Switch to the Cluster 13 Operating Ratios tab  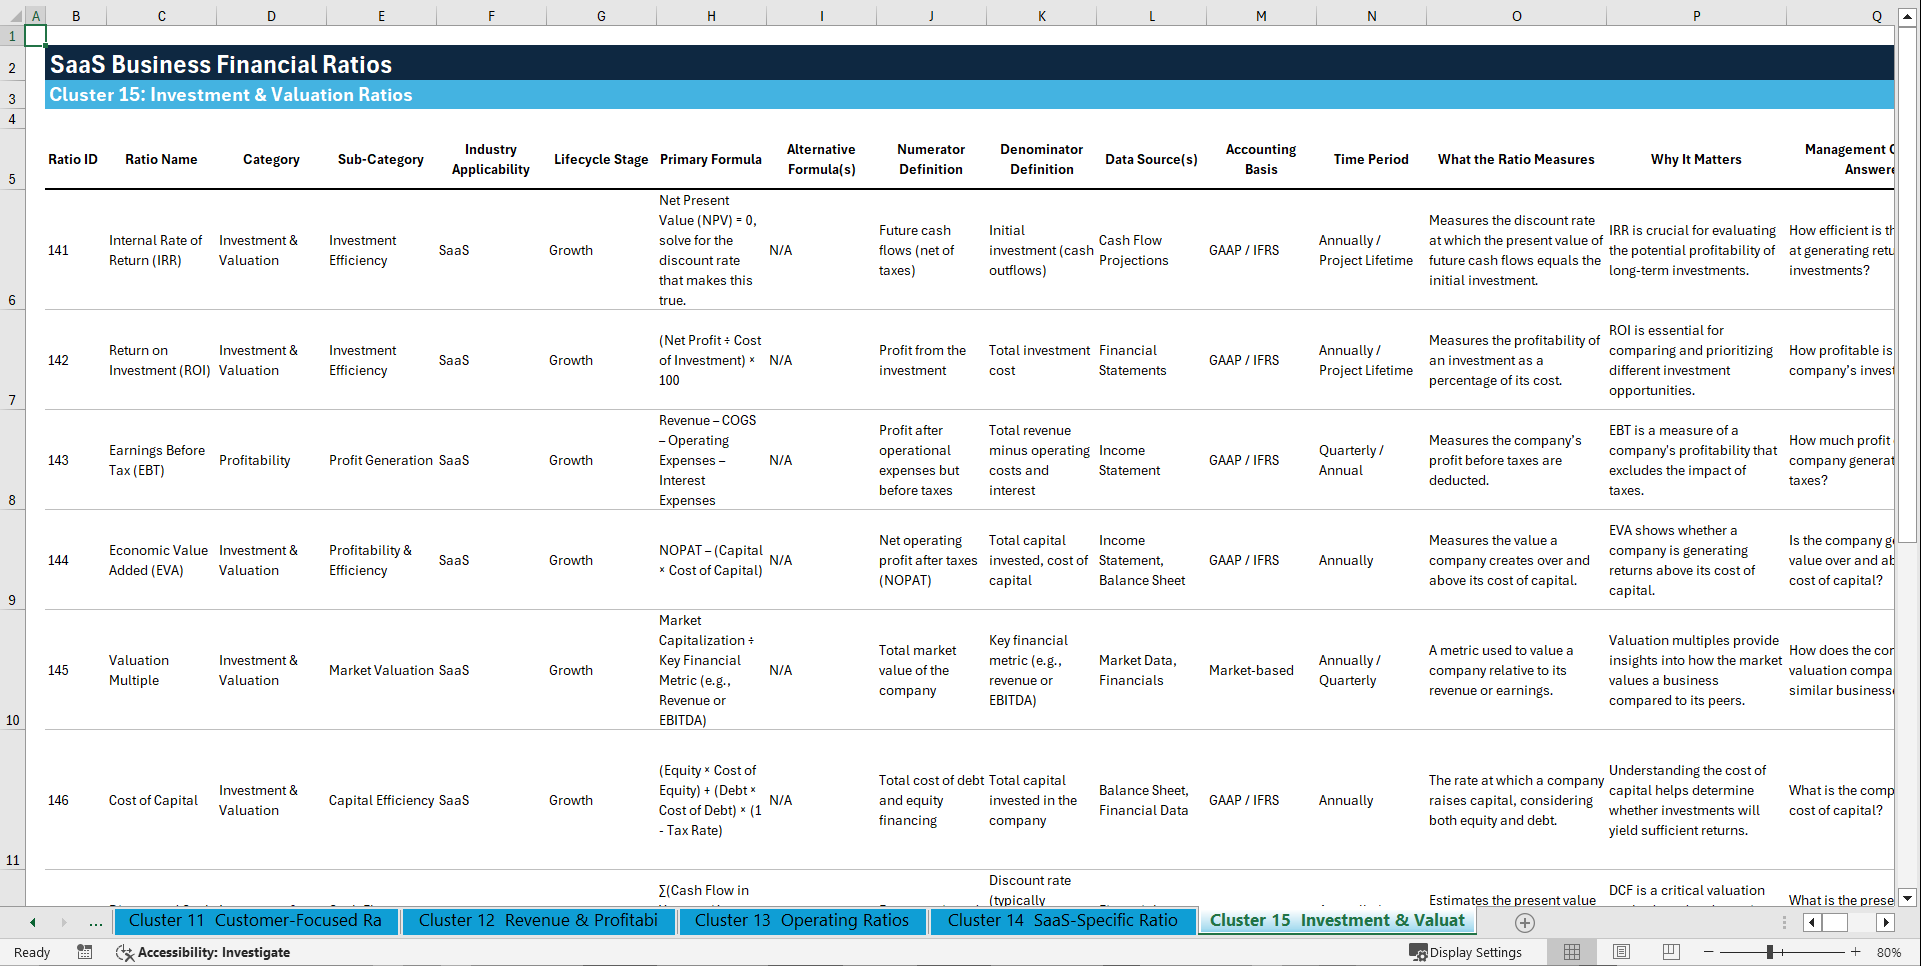[x=801, y=921]
